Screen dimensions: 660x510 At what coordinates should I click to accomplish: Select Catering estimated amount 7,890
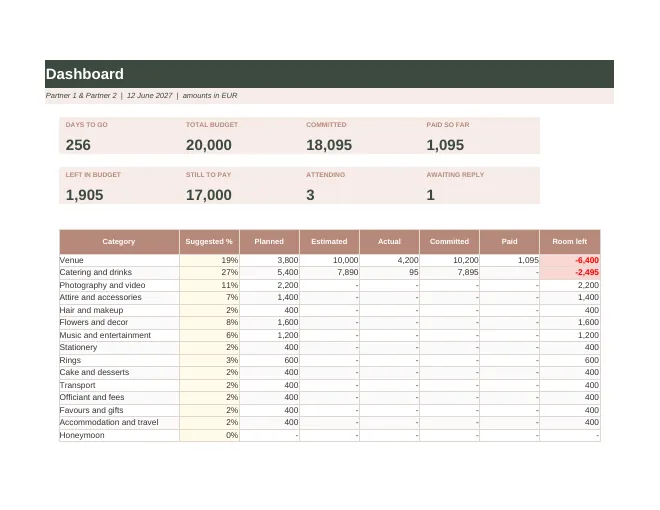(329, 273)
